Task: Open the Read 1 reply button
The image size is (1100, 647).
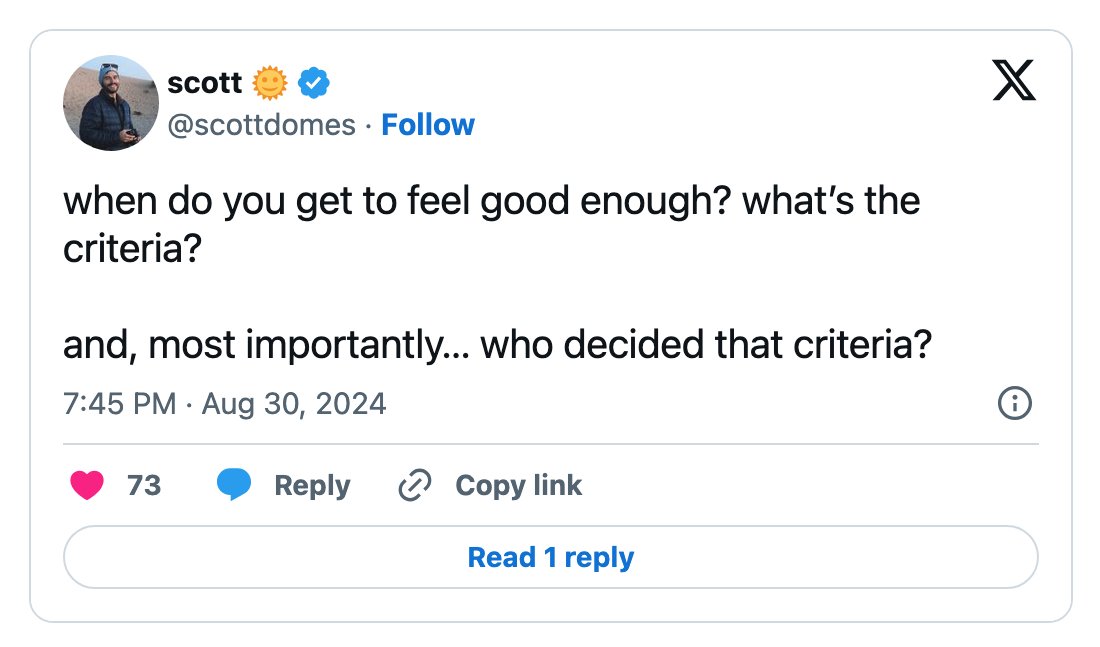Action: point(551,557)
